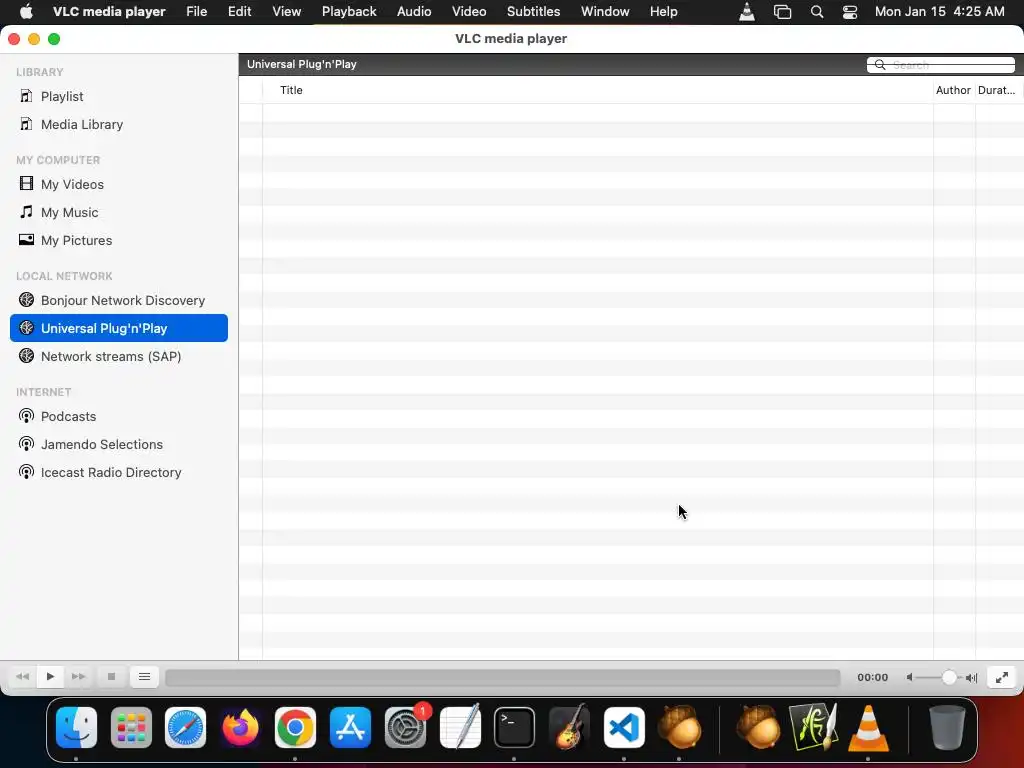This screenshot has width=1024, height=768.
Task: Open the Trash in the Dock
Action: pyautogui.click(x=947, y=727)
